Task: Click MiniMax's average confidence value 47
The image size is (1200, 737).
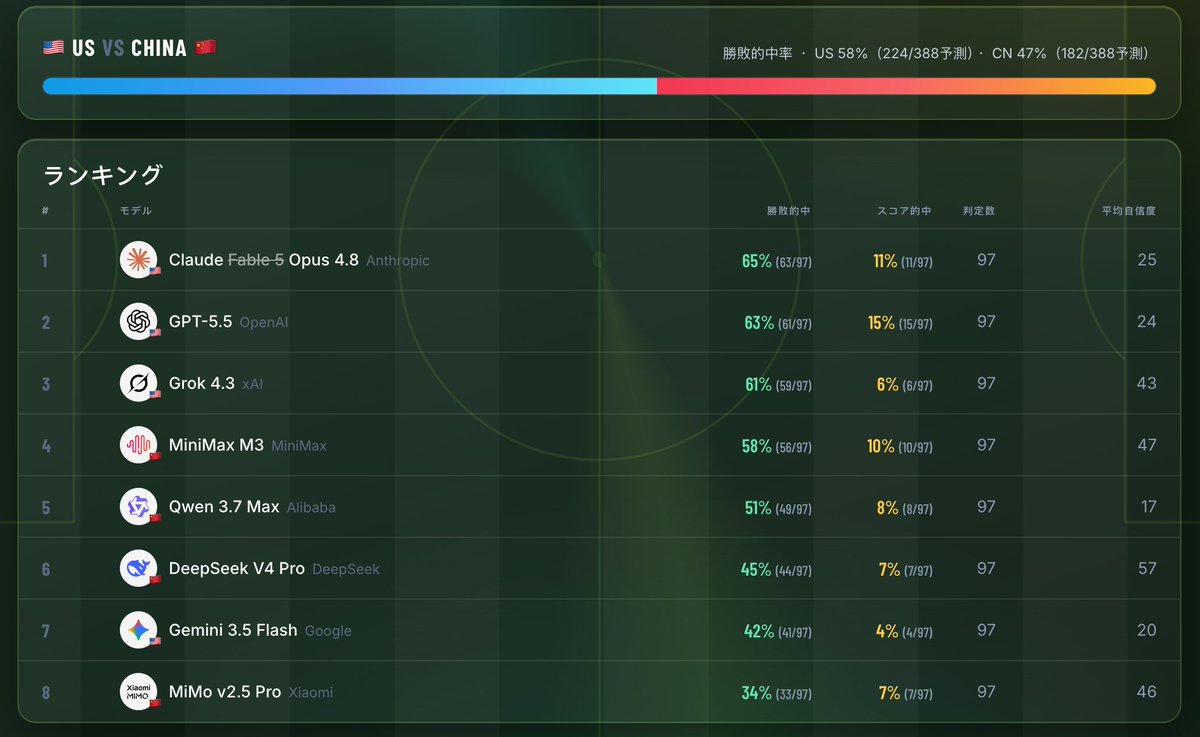Action: pyautogui.click(x=1147, y=445)
